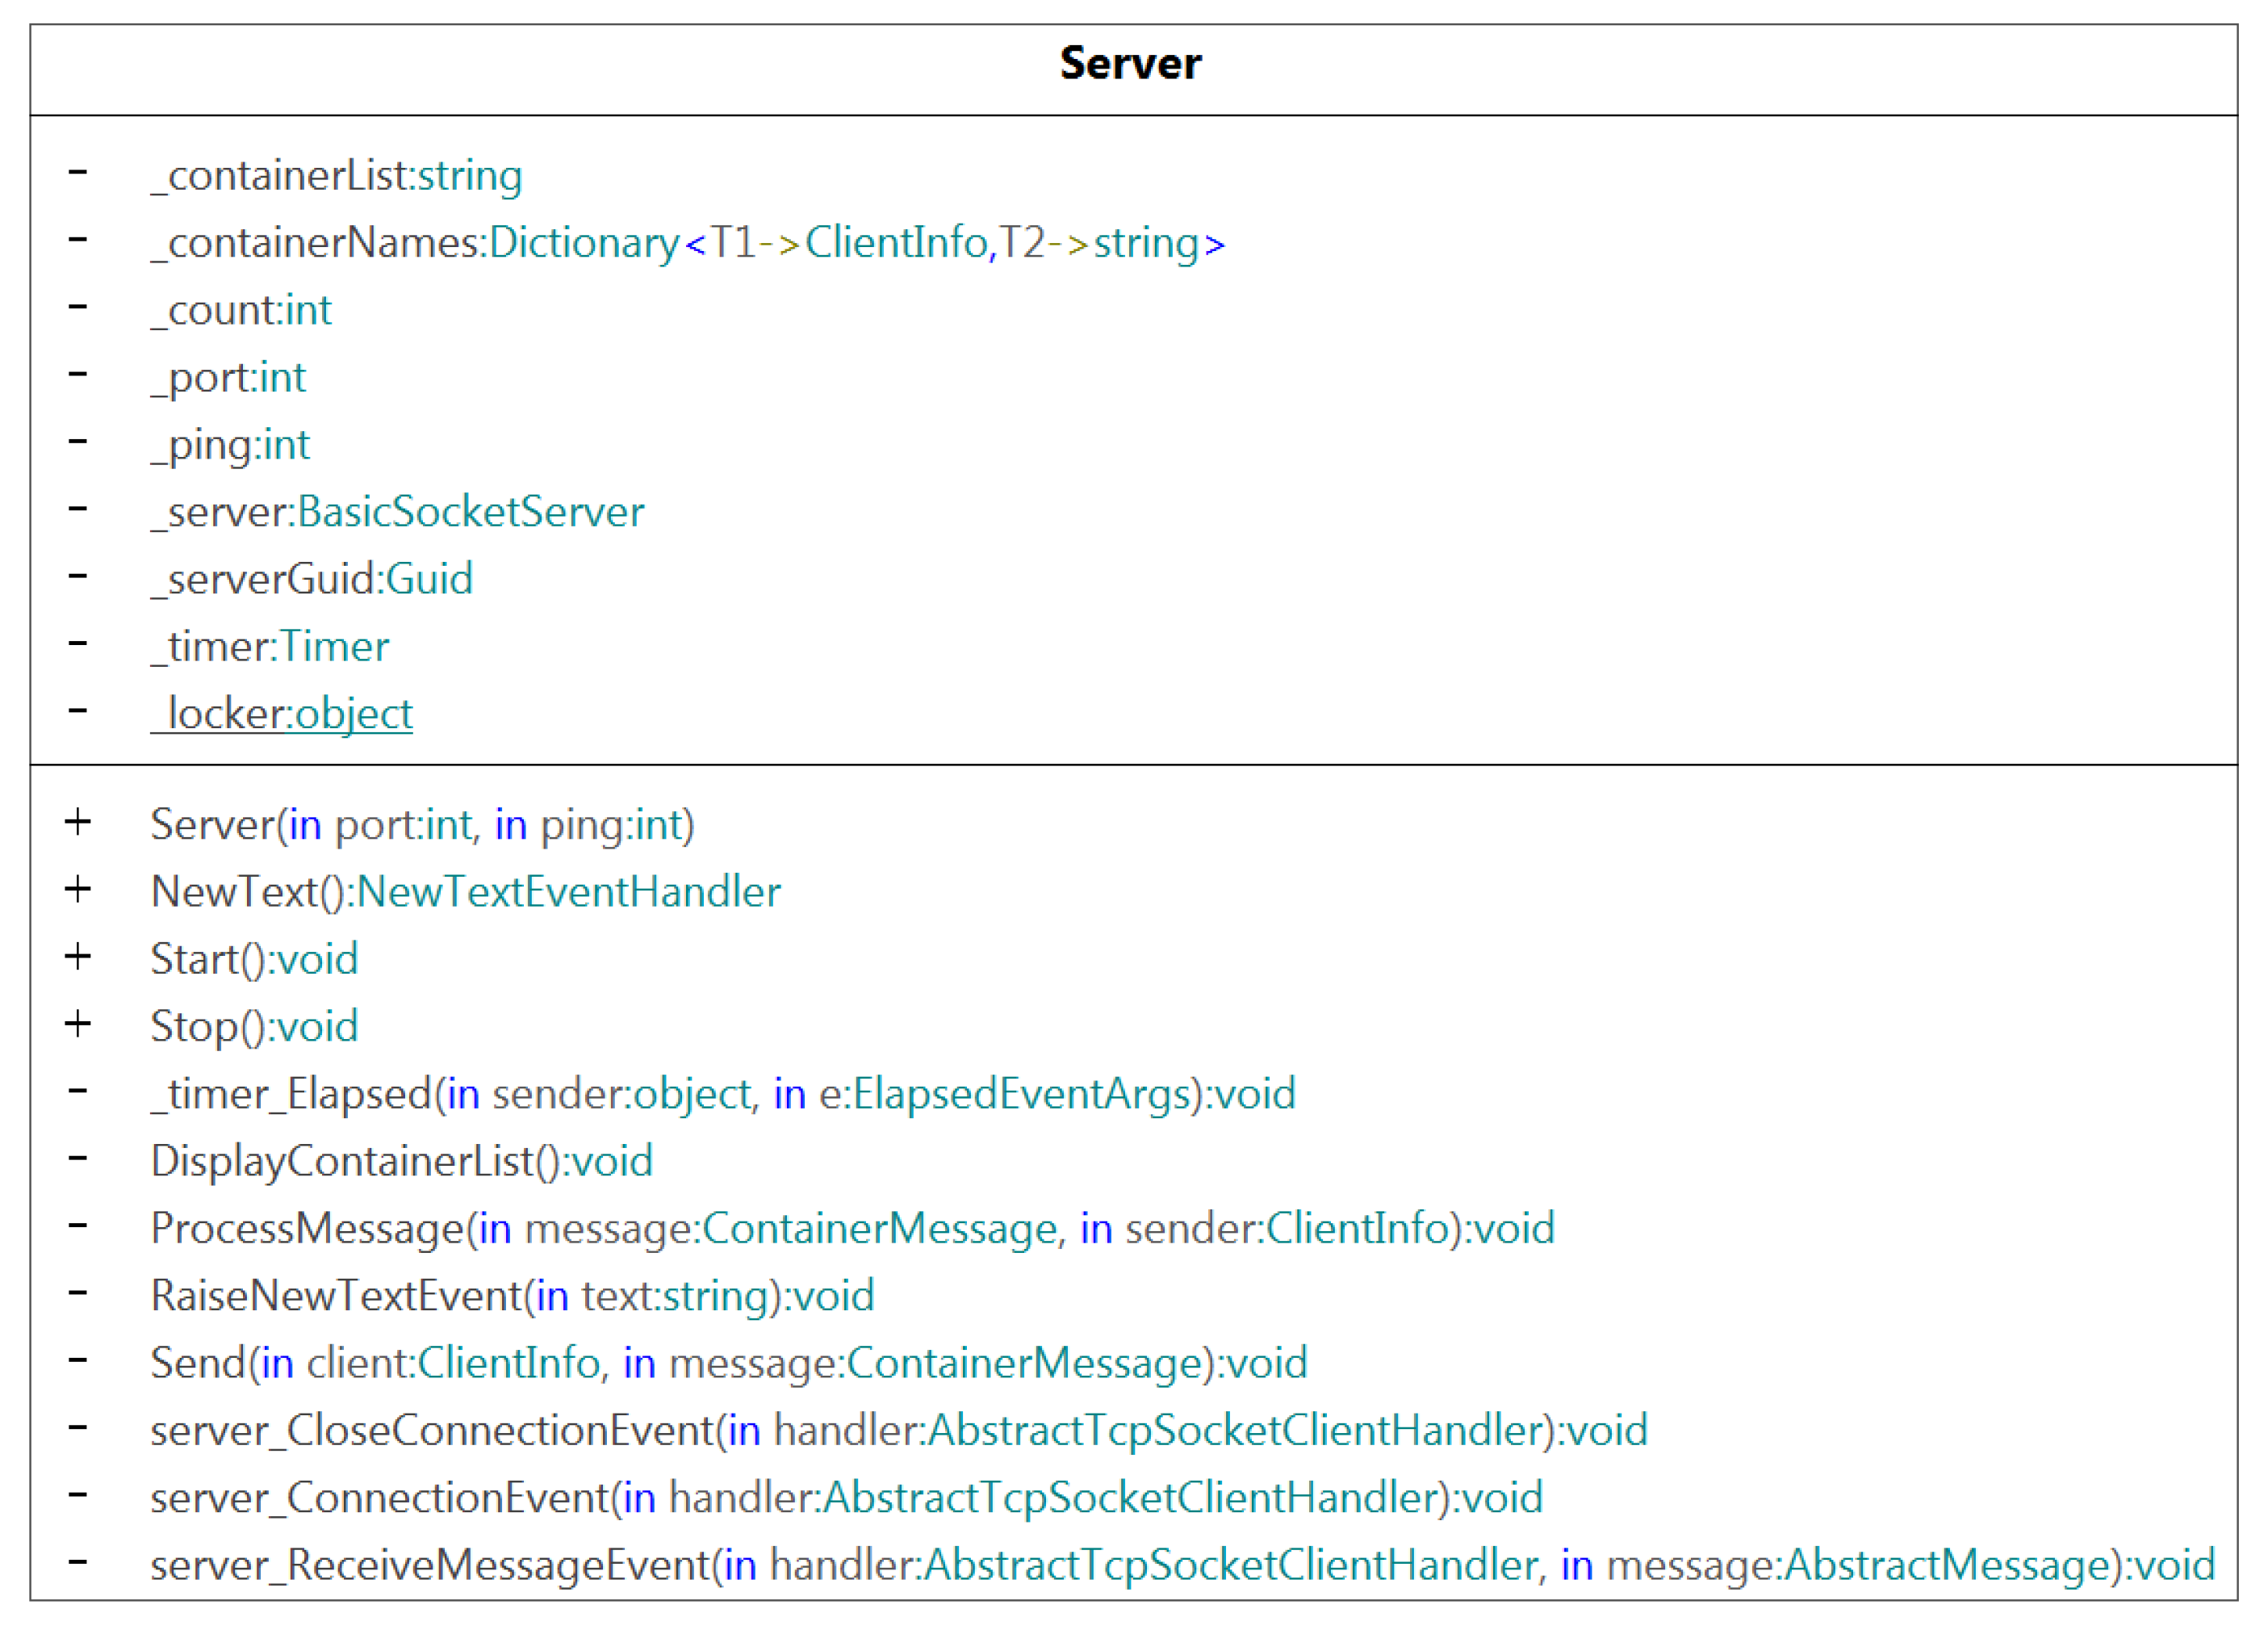Image resolution: width=2268 pixels, height=1630 pixels.
Task: Click the BasicSocketServer type link
Action: (x=471, y=512)
